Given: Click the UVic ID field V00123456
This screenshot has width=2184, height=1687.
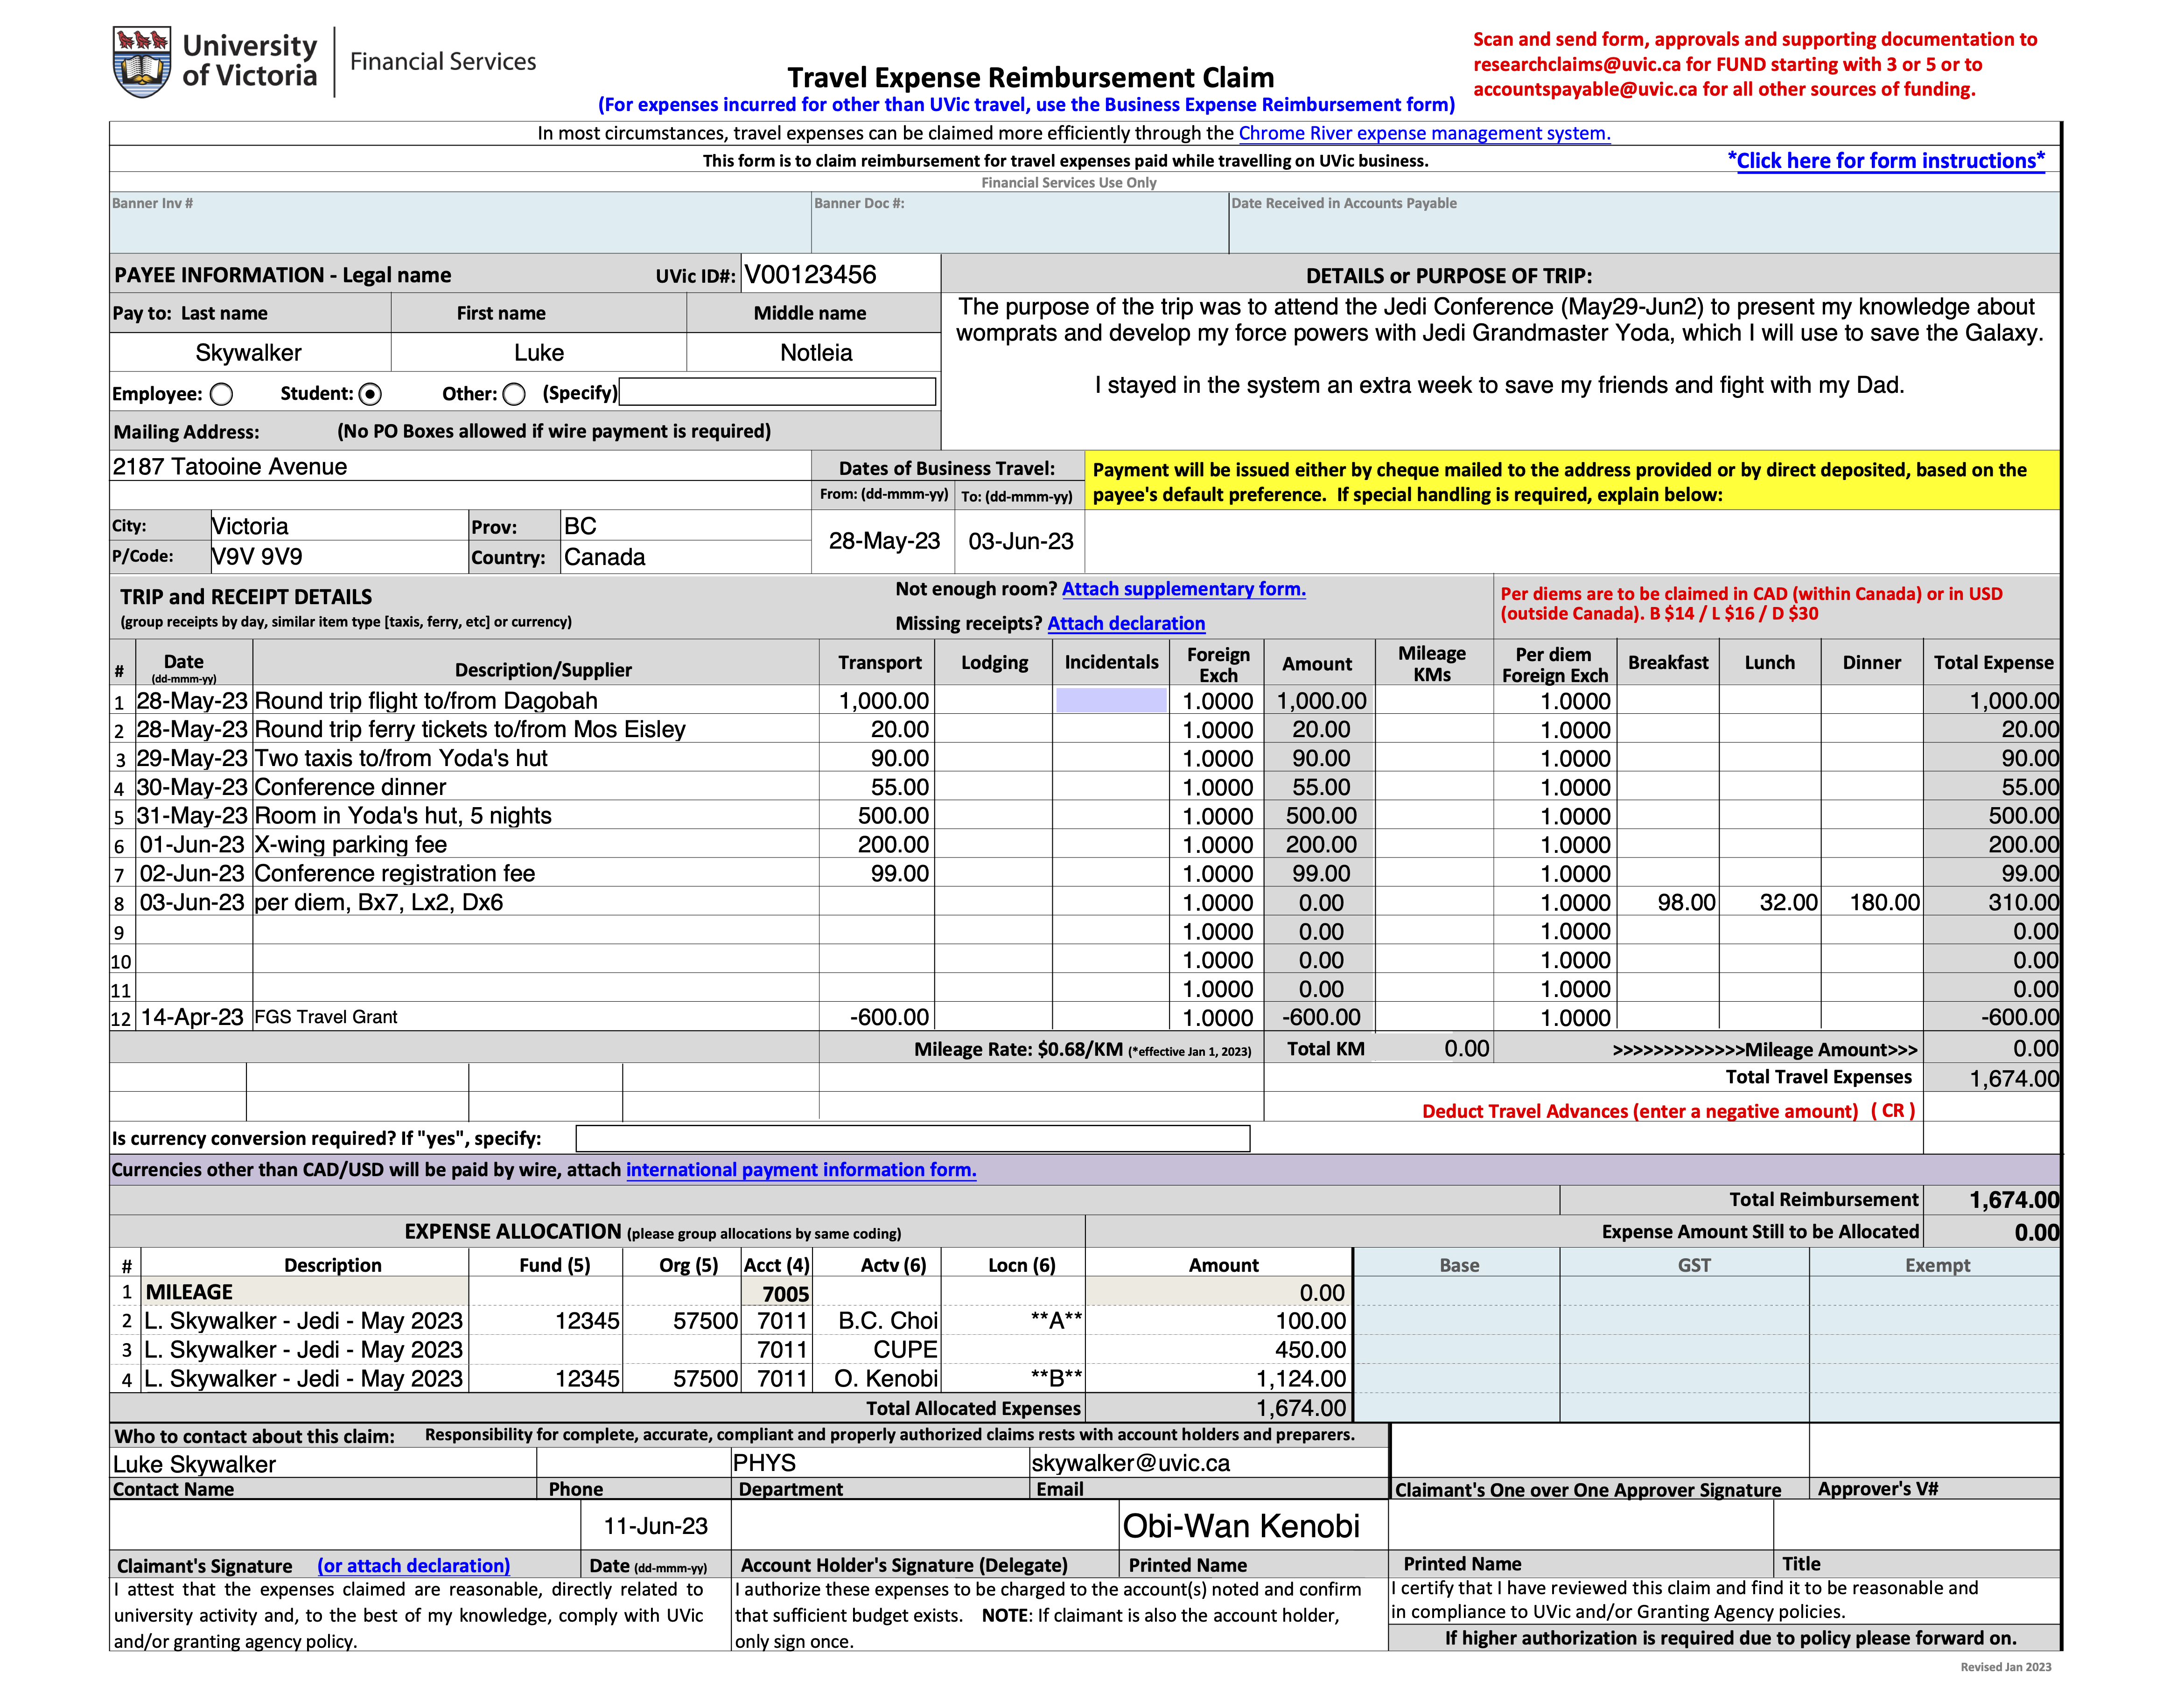Looking at the screenshot, I should click(840, 274).
